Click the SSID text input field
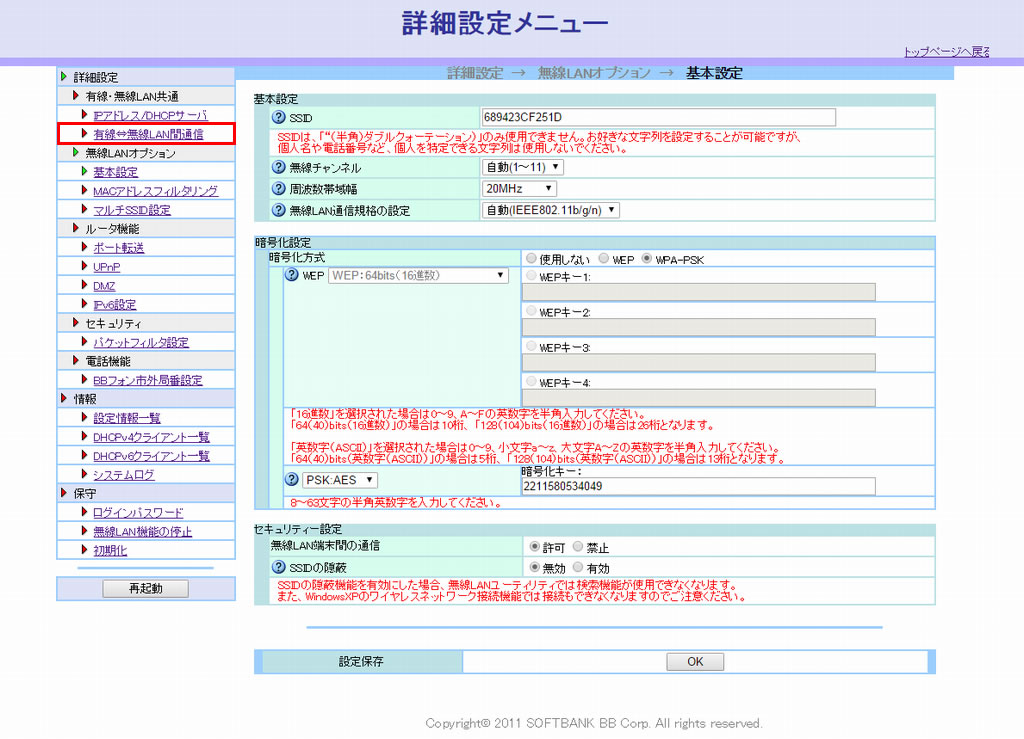Image resolution: width=1024 pixels, height=739 pixels. tap(658, 118)
